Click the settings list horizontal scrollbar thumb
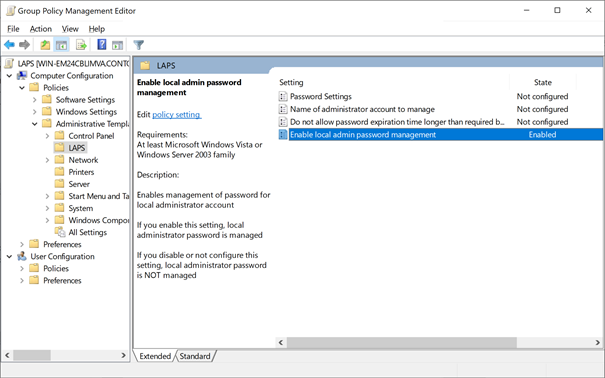Viewport: 605px width, 378px height. [402, 343]
